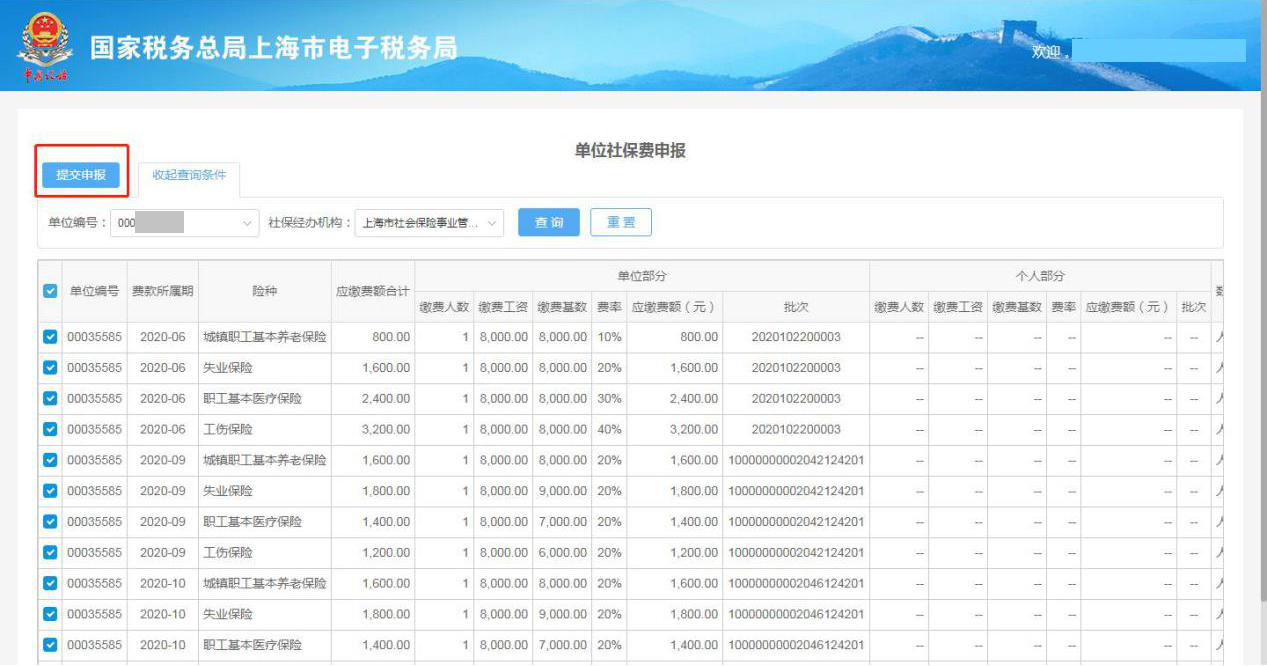Click the 国家税务总局上海市电子税务局 site title
Screen dimensions: 1267x666
(x=273, y=48)
